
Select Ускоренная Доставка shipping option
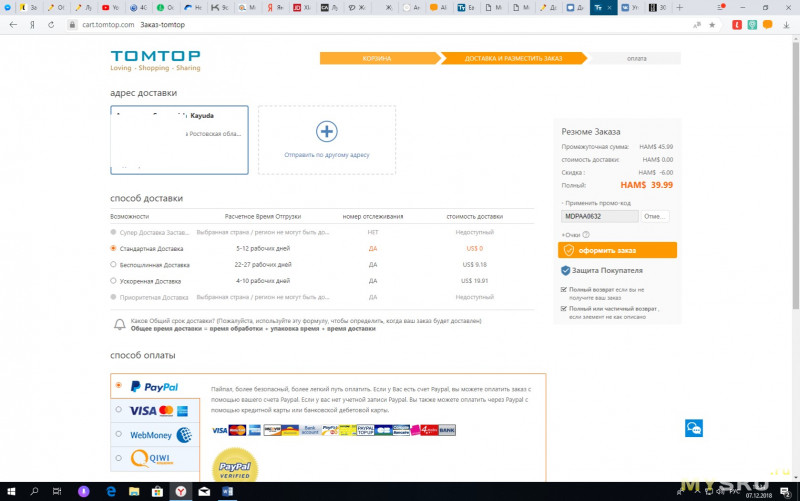[113, 281]
